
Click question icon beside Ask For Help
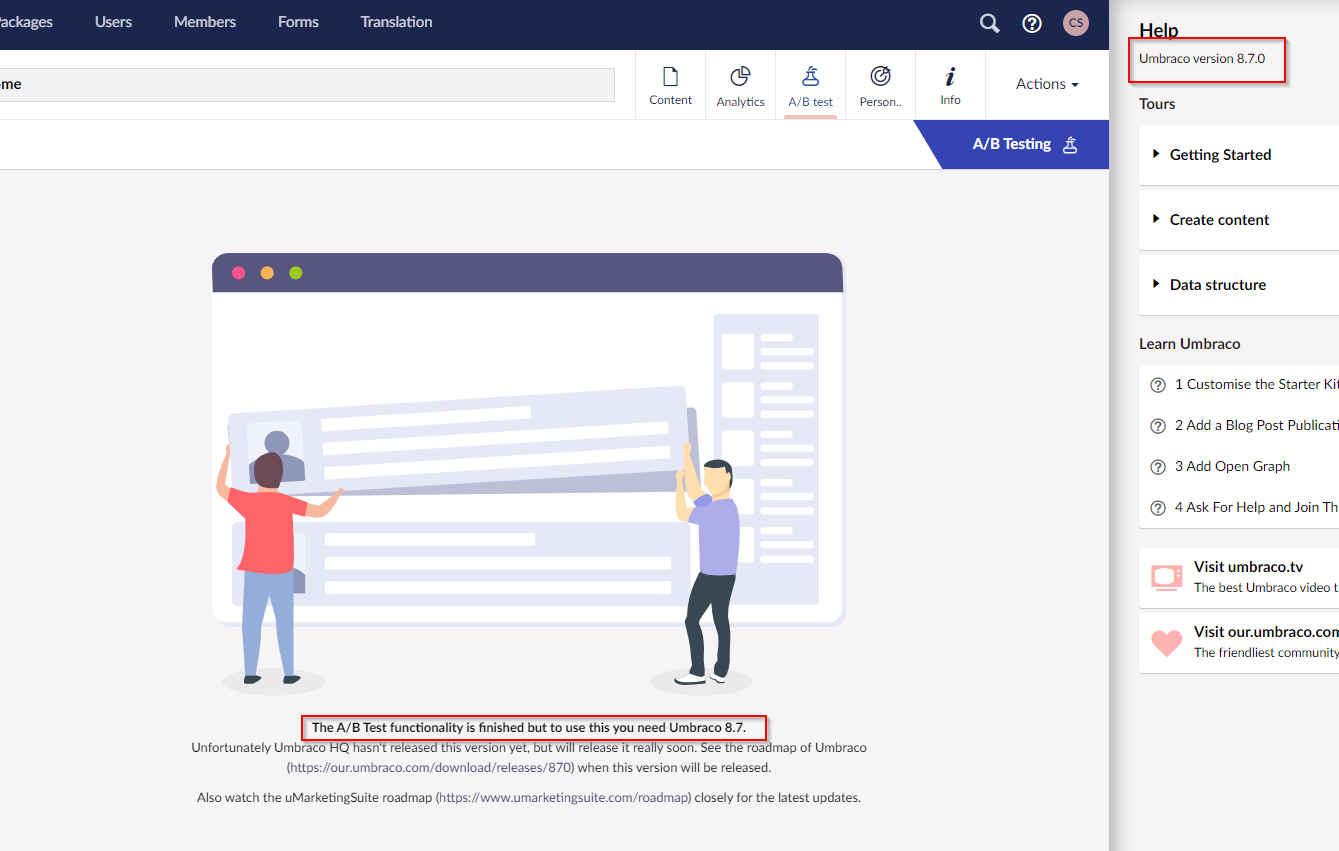(x=1158, y=508)
